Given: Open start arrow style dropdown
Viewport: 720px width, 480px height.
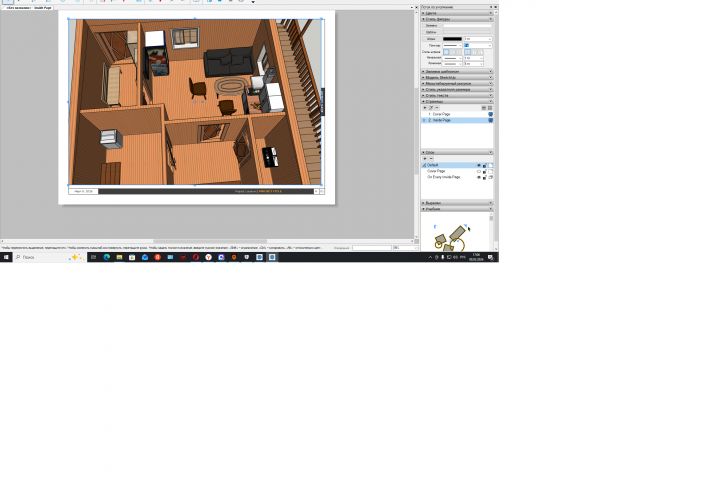Looking at the screenshot, I should [453, 58].
